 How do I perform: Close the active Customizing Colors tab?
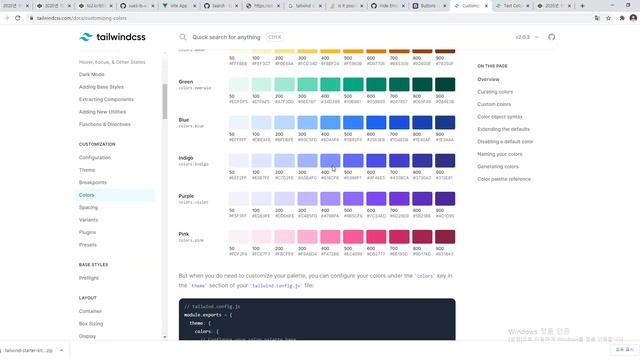point(486,6)
